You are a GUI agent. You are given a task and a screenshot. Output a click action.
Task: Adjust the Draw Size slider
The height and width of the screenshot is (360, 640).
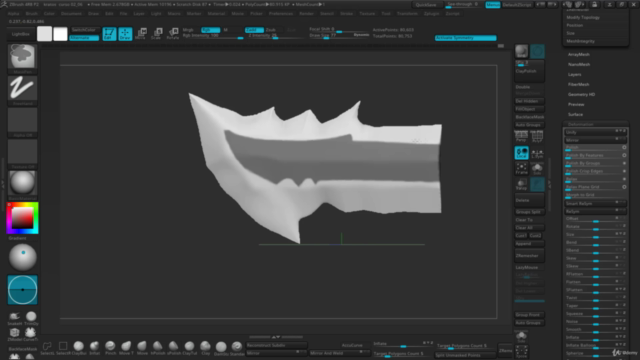click(x=339, y=36)
